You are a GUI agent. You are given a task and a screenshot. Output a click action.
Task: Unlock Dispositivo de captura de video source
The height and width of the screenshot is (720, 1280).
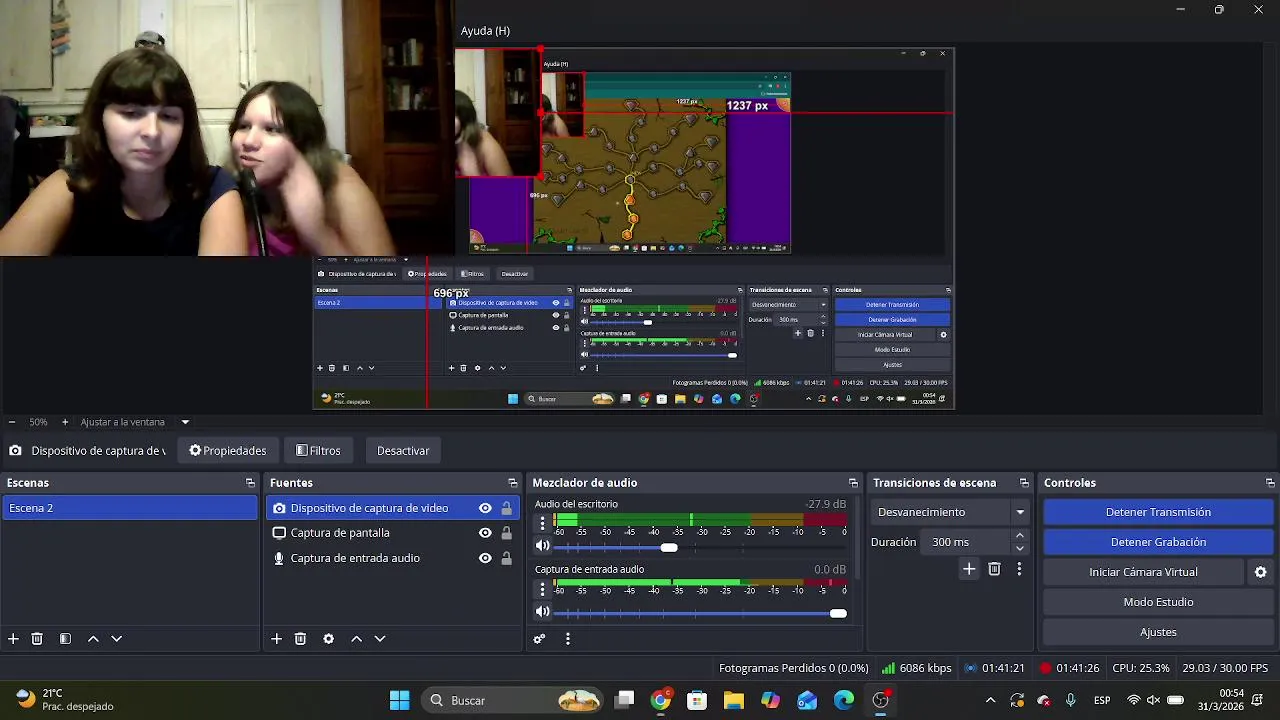click(506, 508)
